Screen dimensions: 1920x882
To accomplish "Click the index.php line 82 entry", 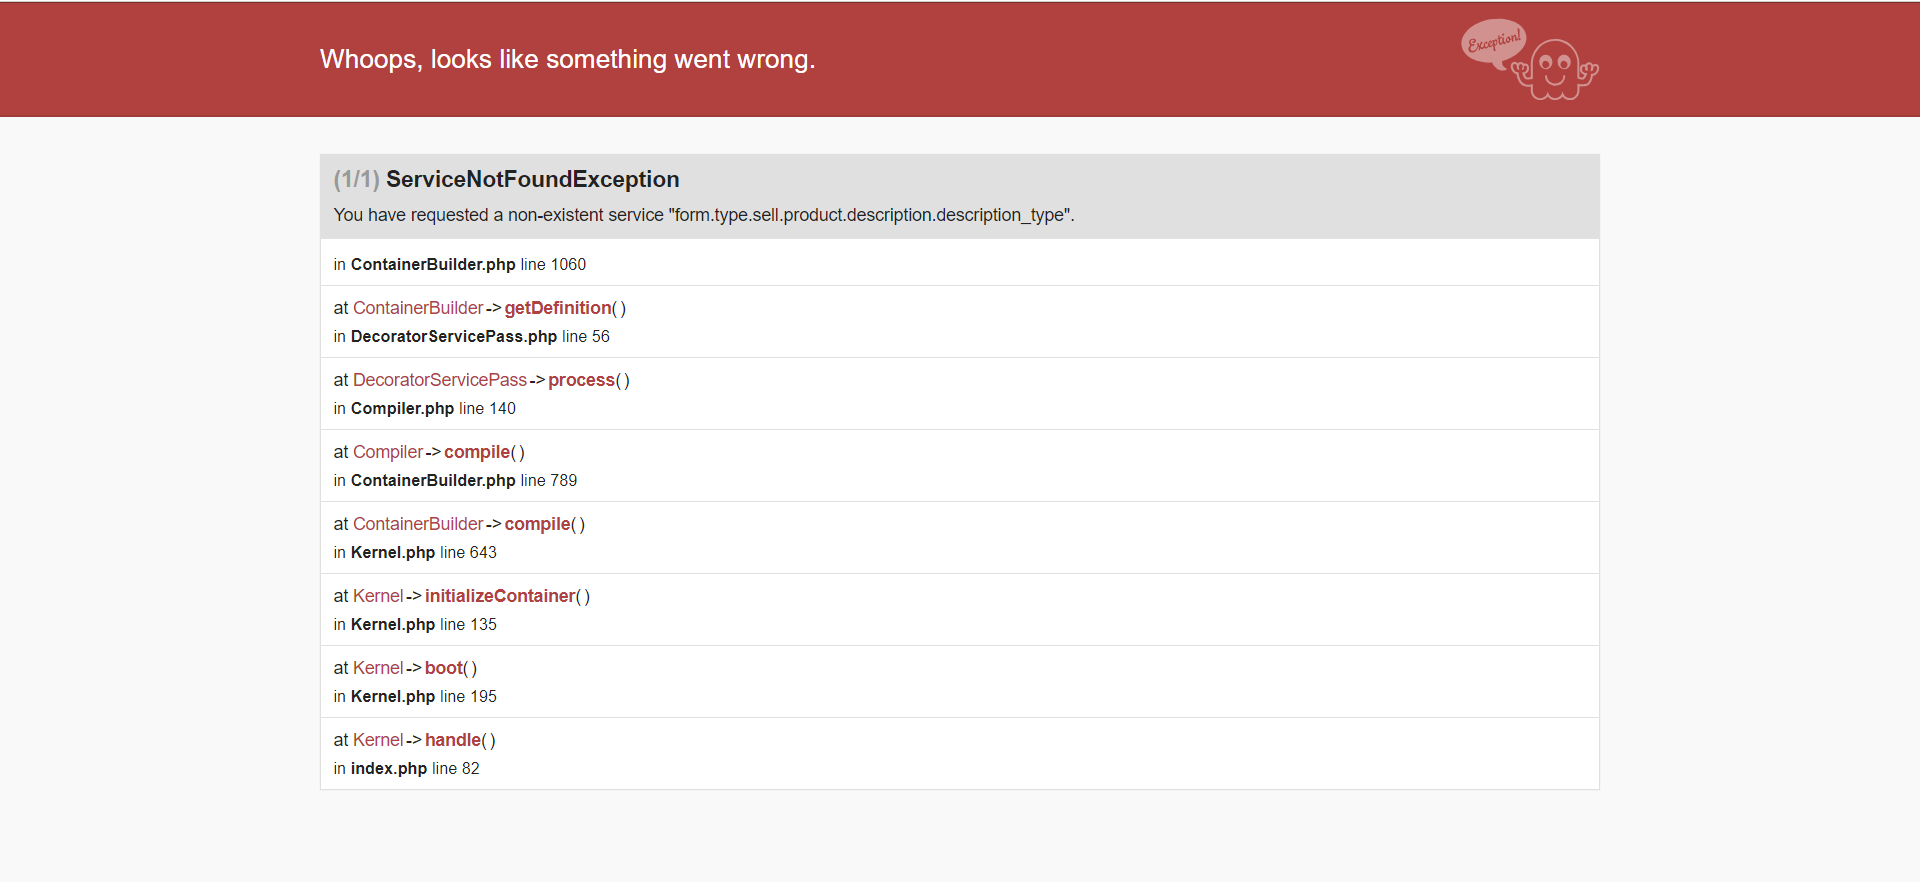I will pos(406,768).
